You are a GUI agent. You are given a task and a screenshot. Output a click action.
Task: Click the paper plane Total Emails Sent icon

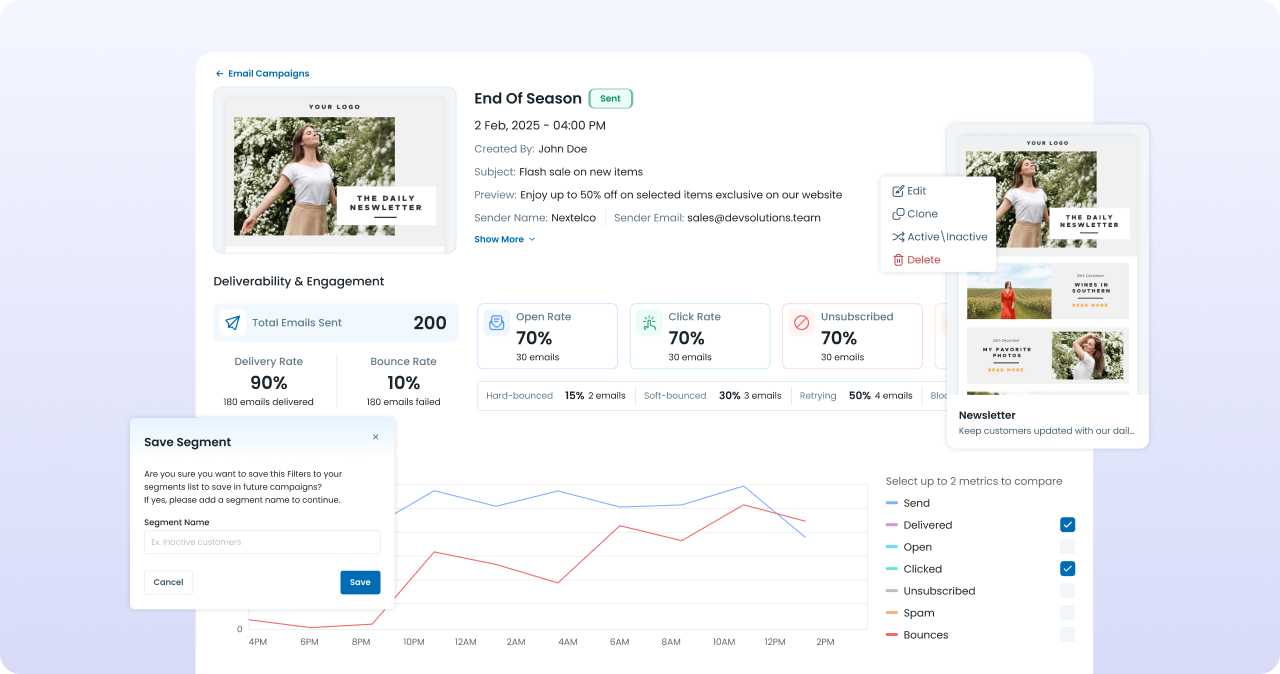pyautogui.click(x=233, y=323)
